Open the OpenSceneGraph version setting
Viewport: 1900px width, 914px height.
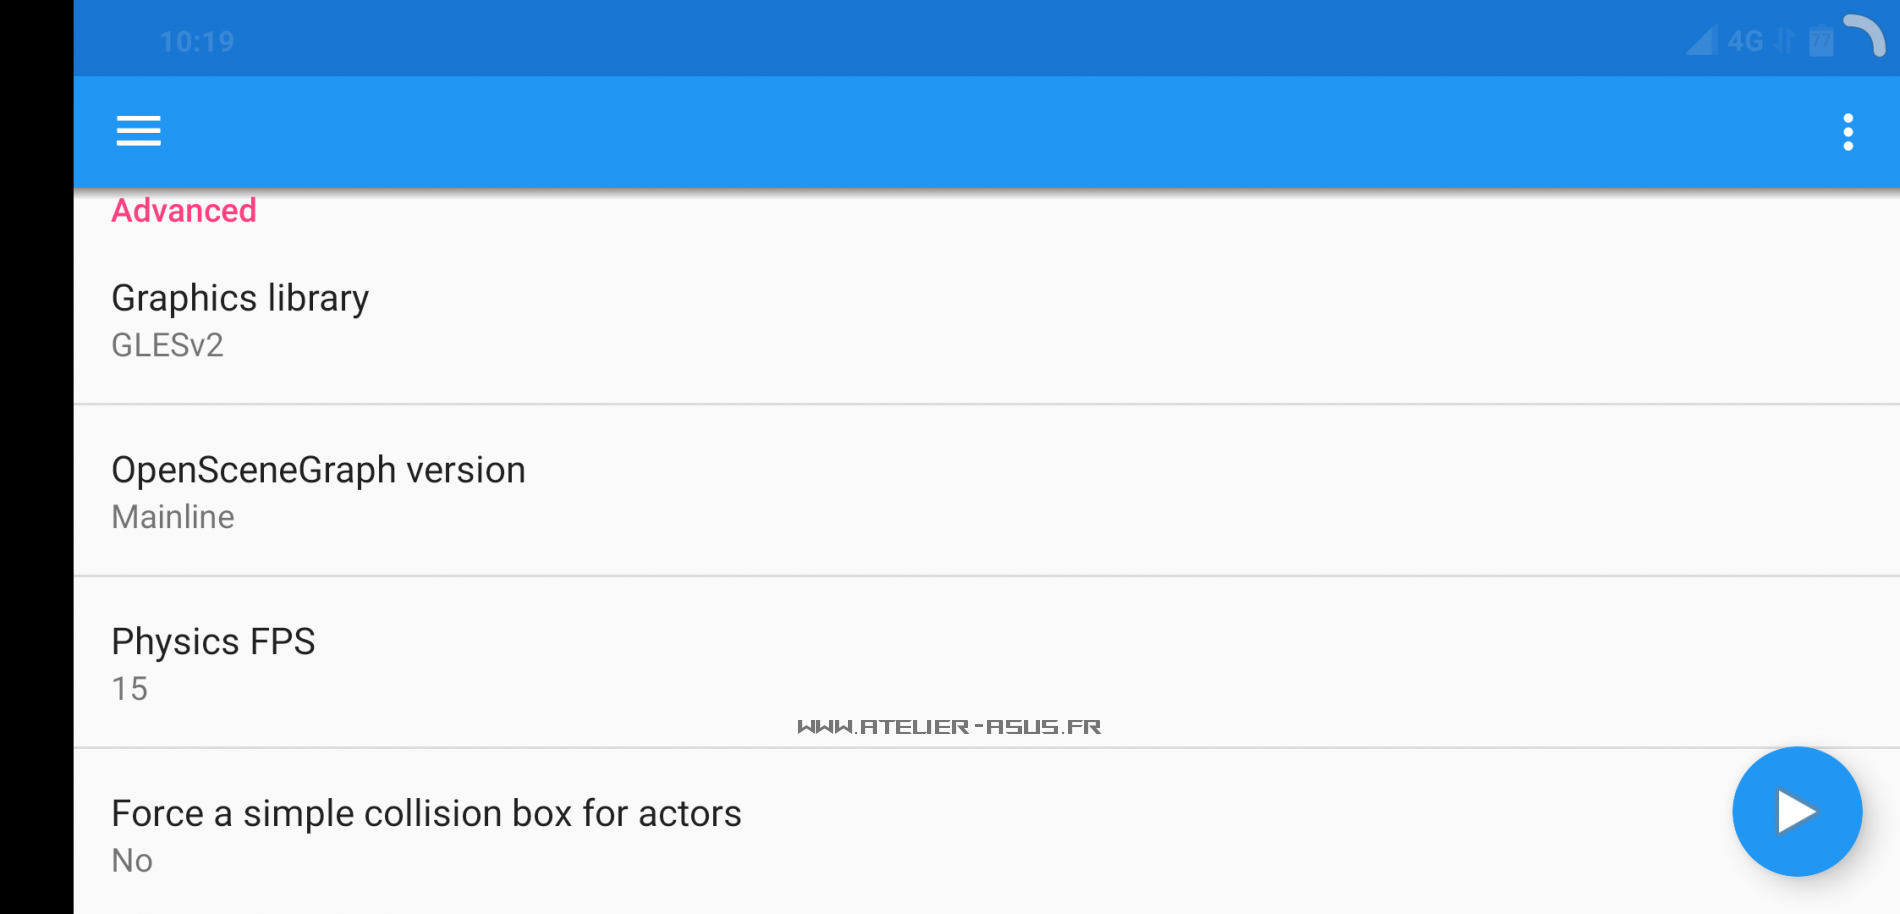pyautogui.click(x=318, y=470)
